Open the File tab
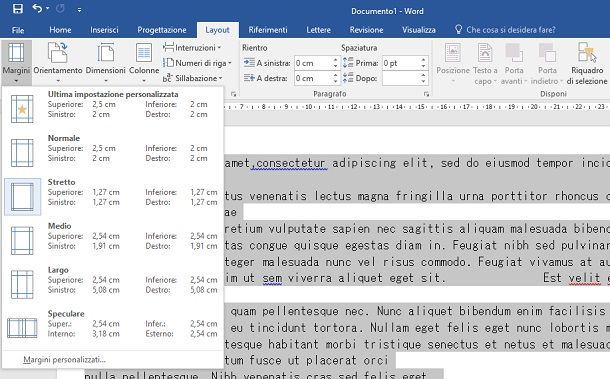This screenshot has width=610, height=379. (18, 30)
